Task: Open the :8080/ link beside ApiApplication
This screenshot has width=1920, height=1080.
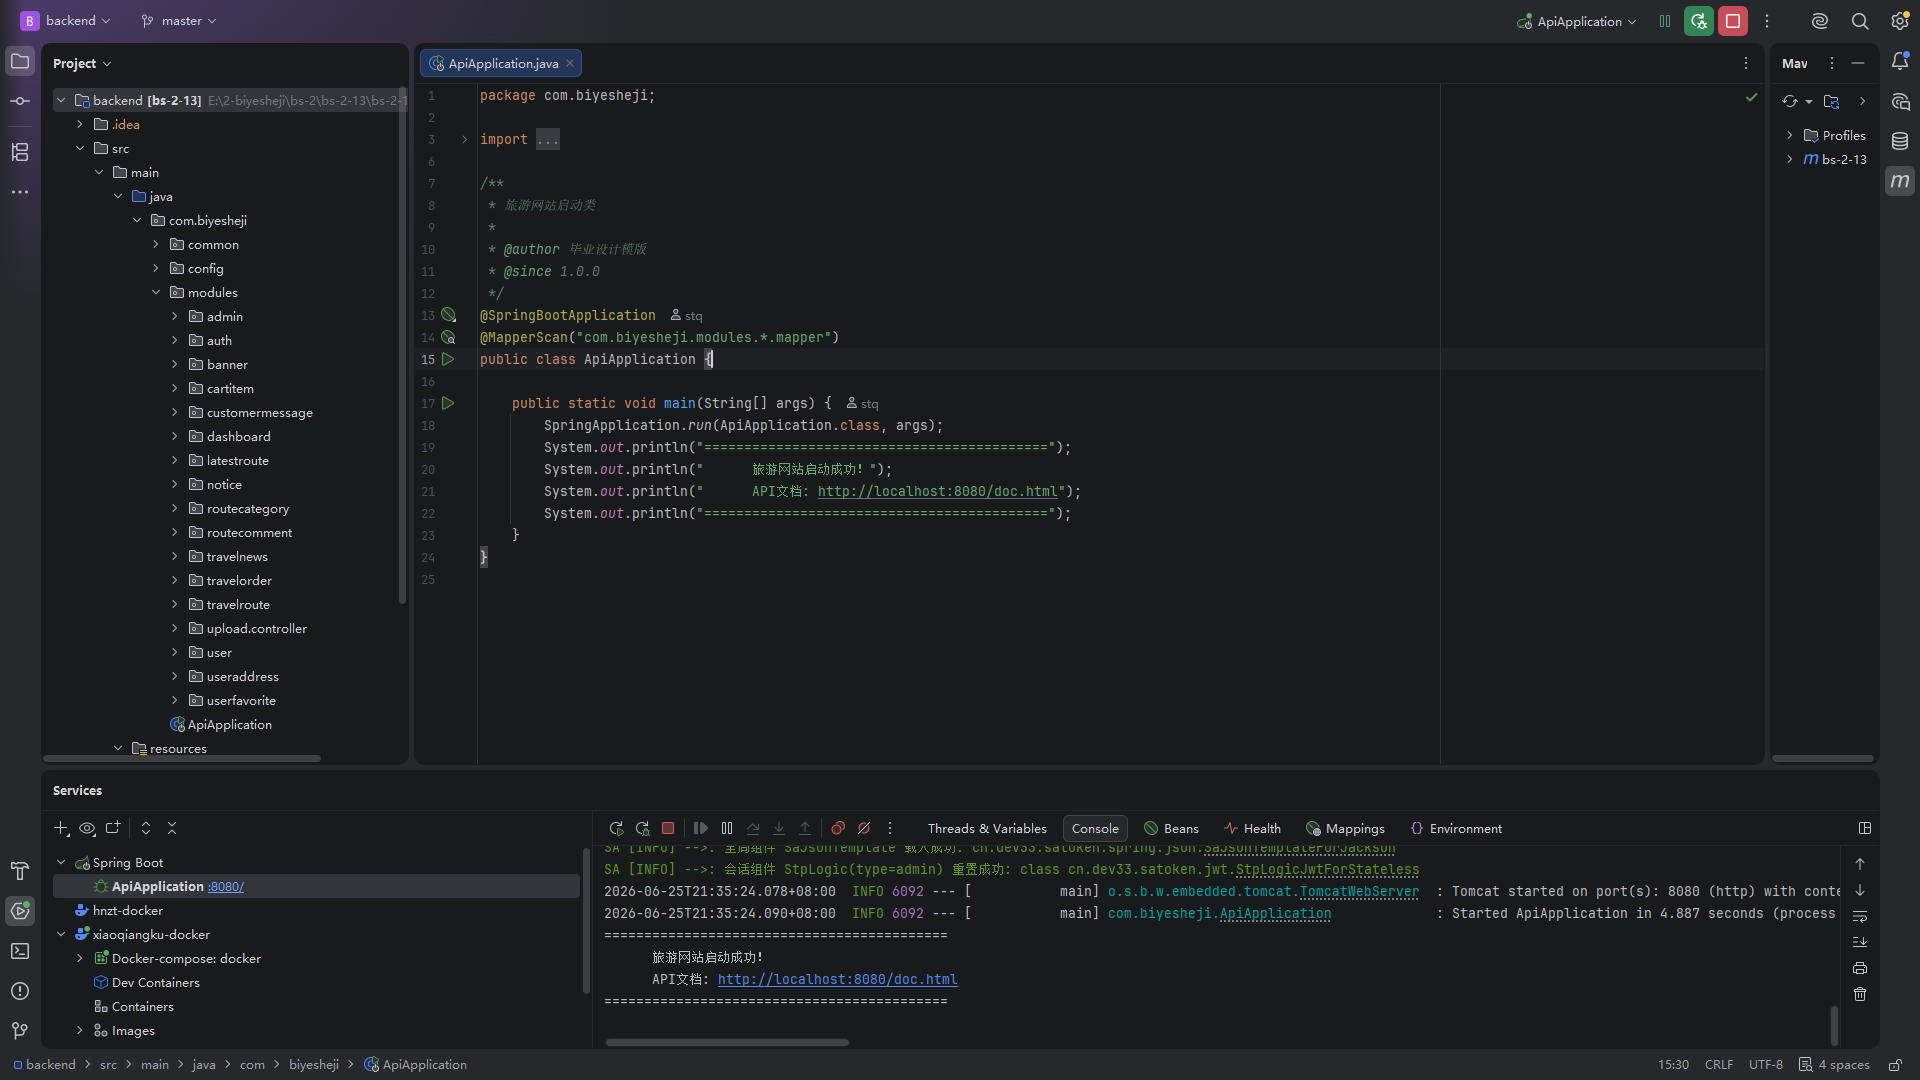Action: [226, 886]
